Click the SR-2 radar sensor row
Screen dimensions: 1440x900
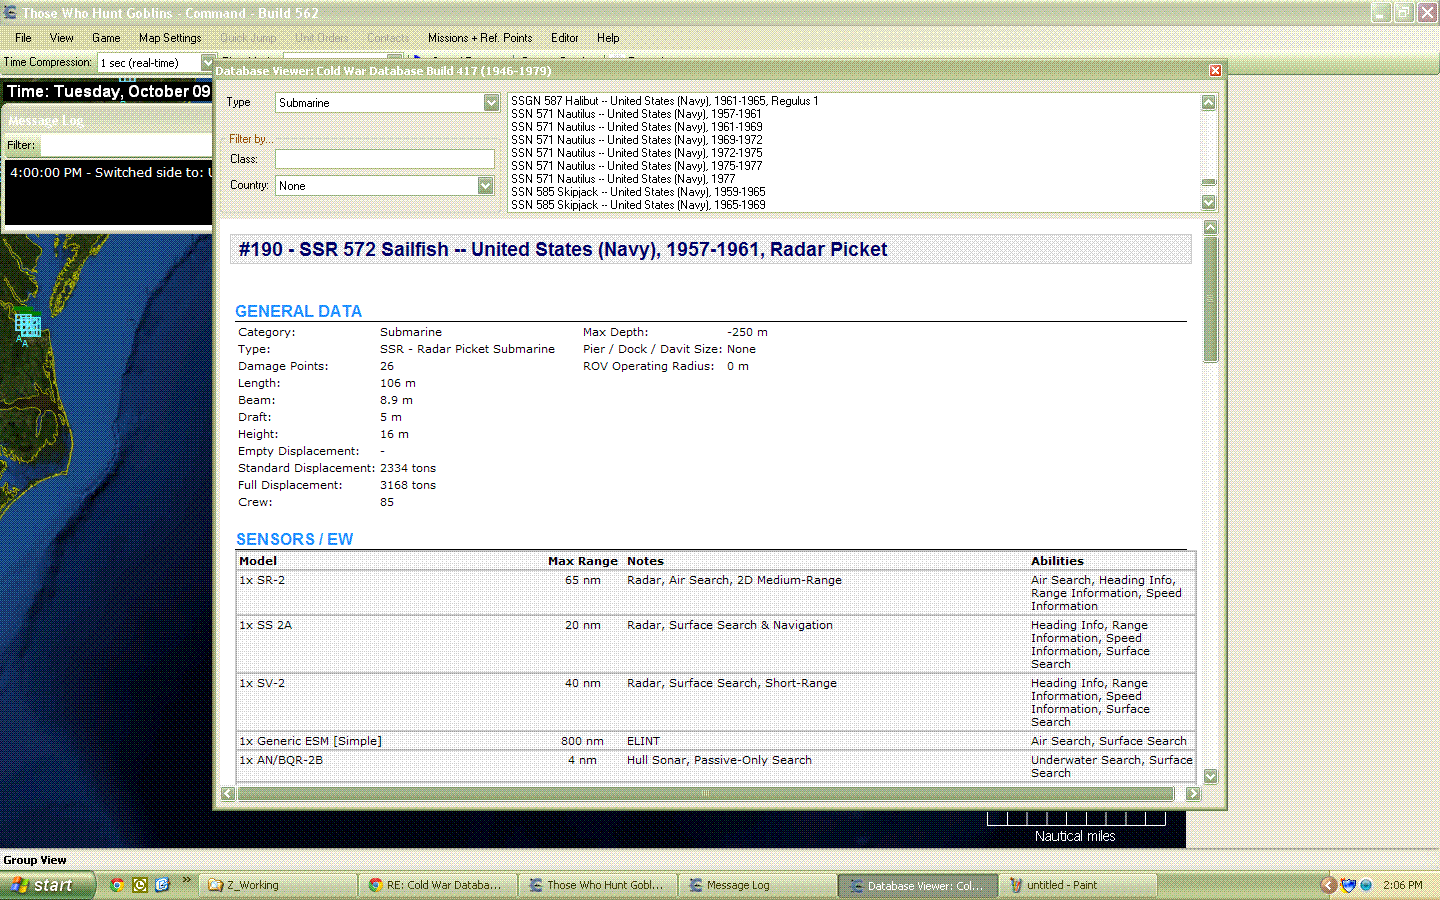pyautogui.click(x=716, y=593)
